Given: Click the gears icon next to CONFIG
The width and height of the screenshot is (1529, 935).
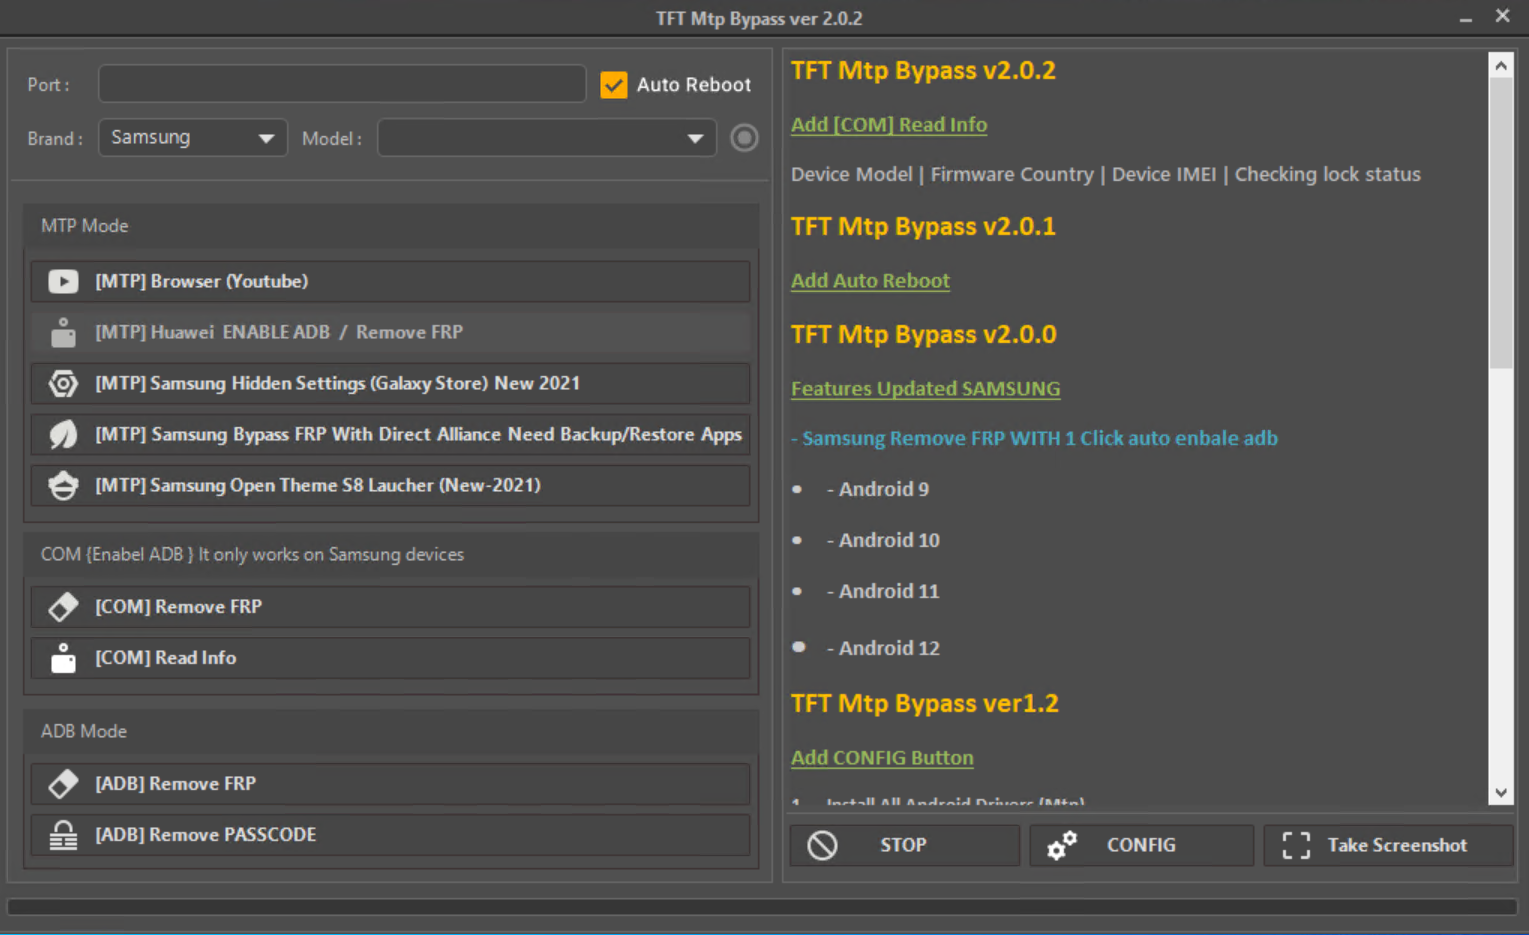Looking at the screenshot, I should coord(1062,845).
